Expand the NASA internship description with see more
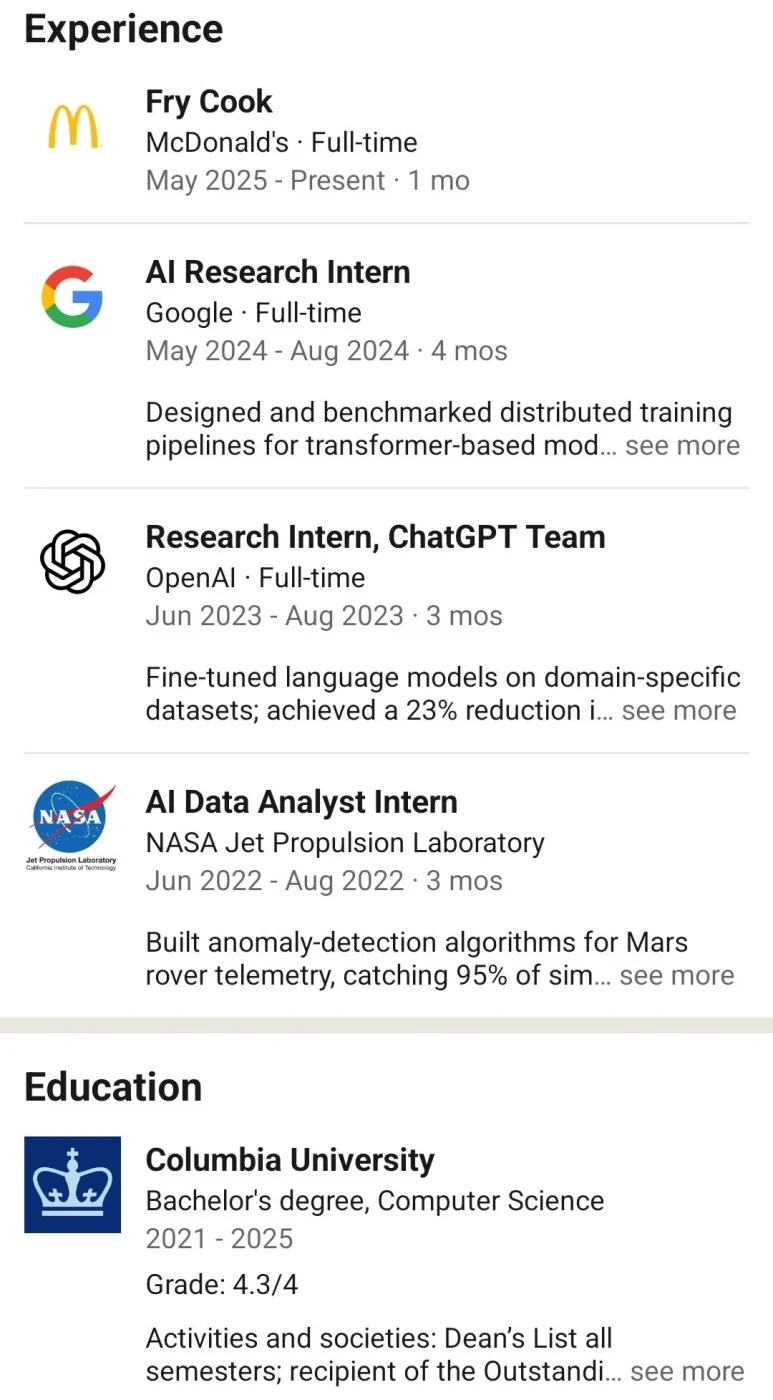Image resolution: width=773 pixels, height=1400 pixels. pos(676,976)
